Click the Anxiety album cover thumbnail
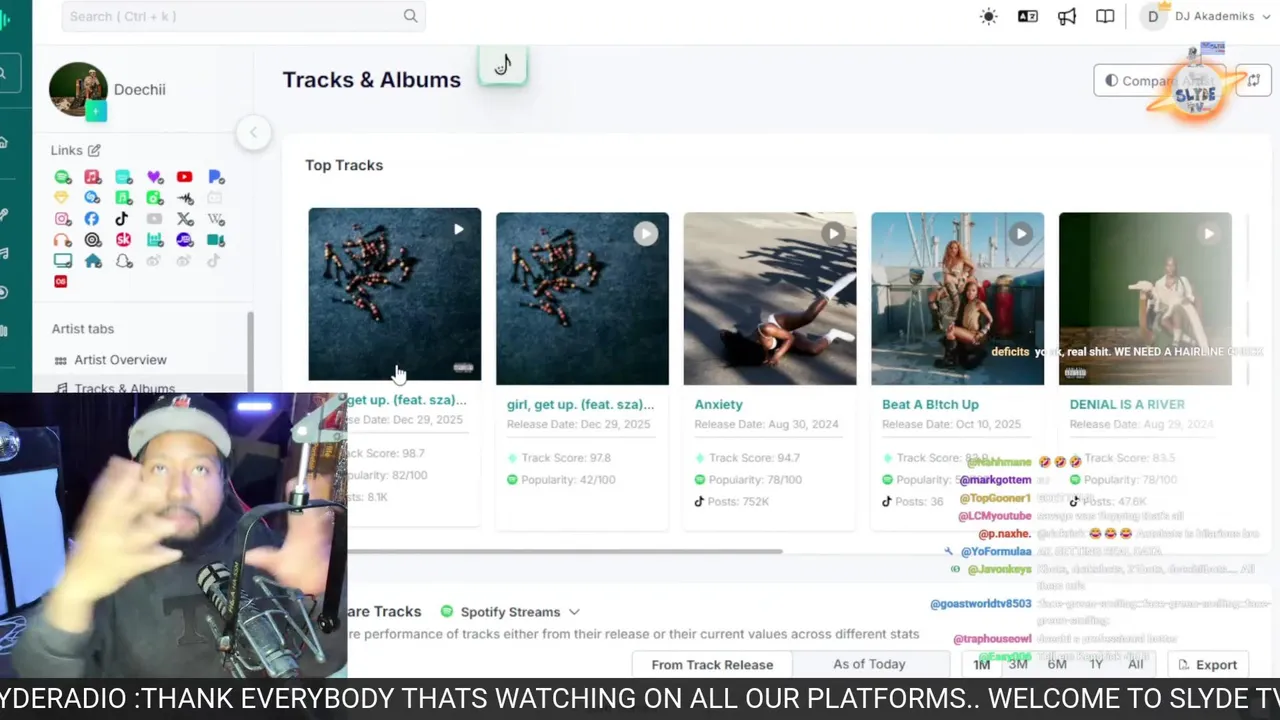The height and width of the screenshot is (720, 1280). click(770, 298)
